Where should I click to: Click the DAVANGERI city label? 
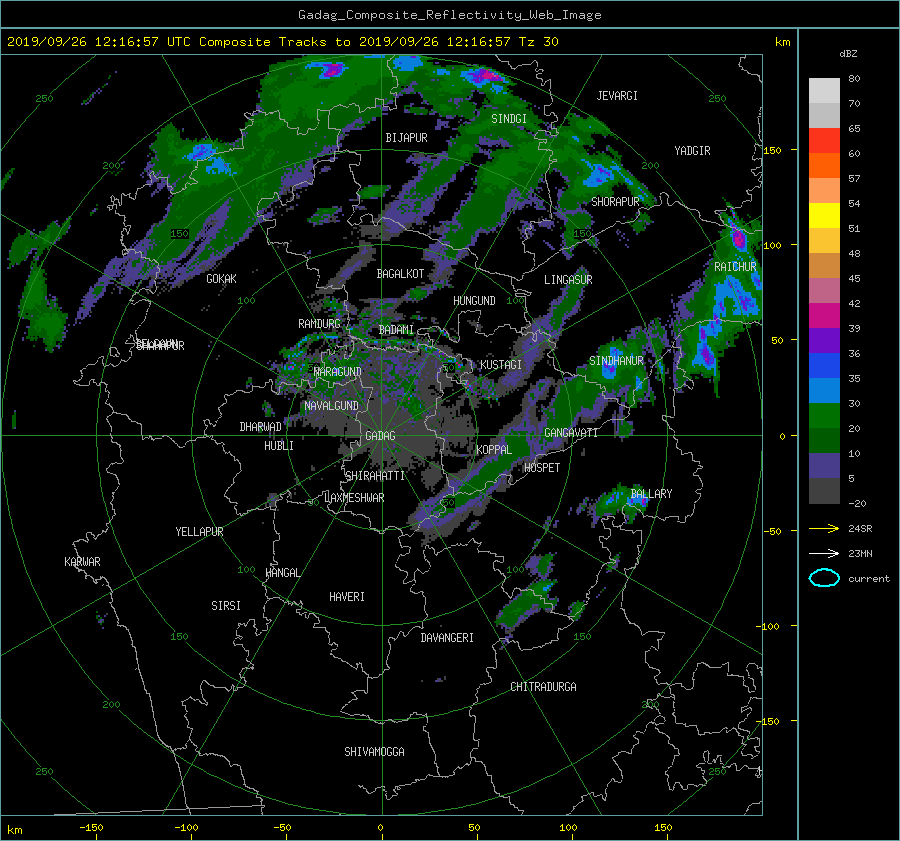447,638
